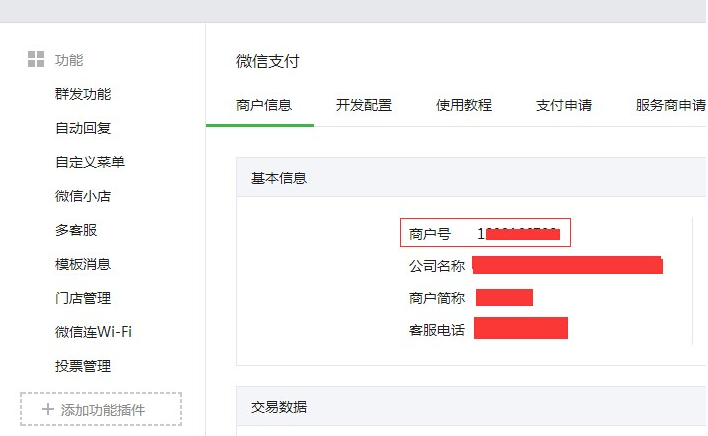Click the 商户简称 label

437,298
